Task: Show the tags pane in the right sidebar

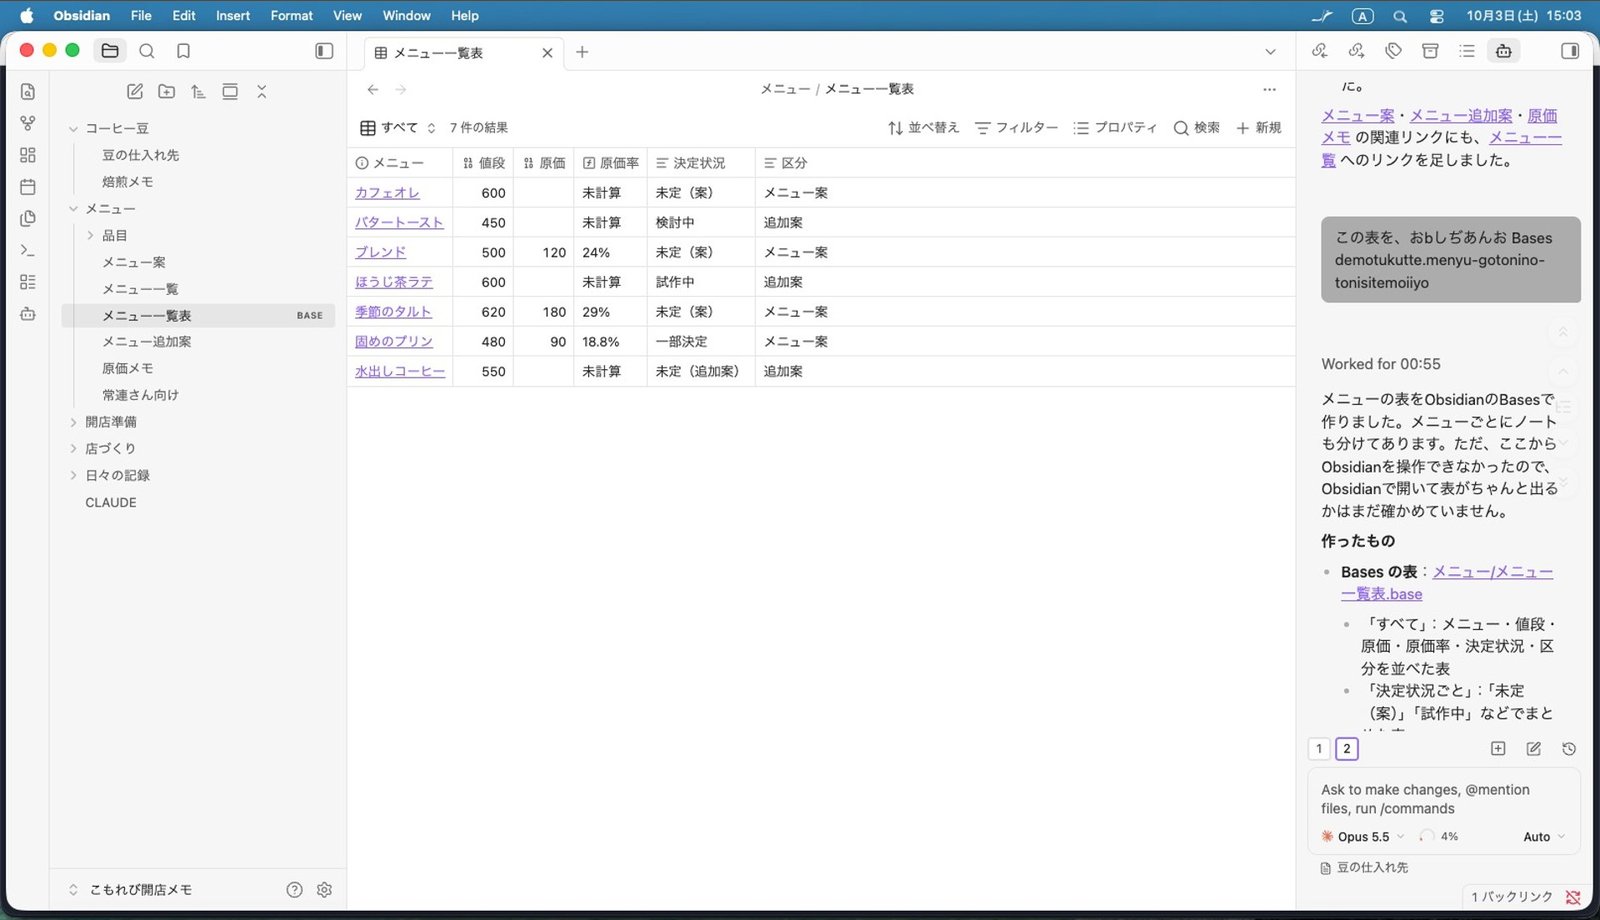Action: 1393,51
